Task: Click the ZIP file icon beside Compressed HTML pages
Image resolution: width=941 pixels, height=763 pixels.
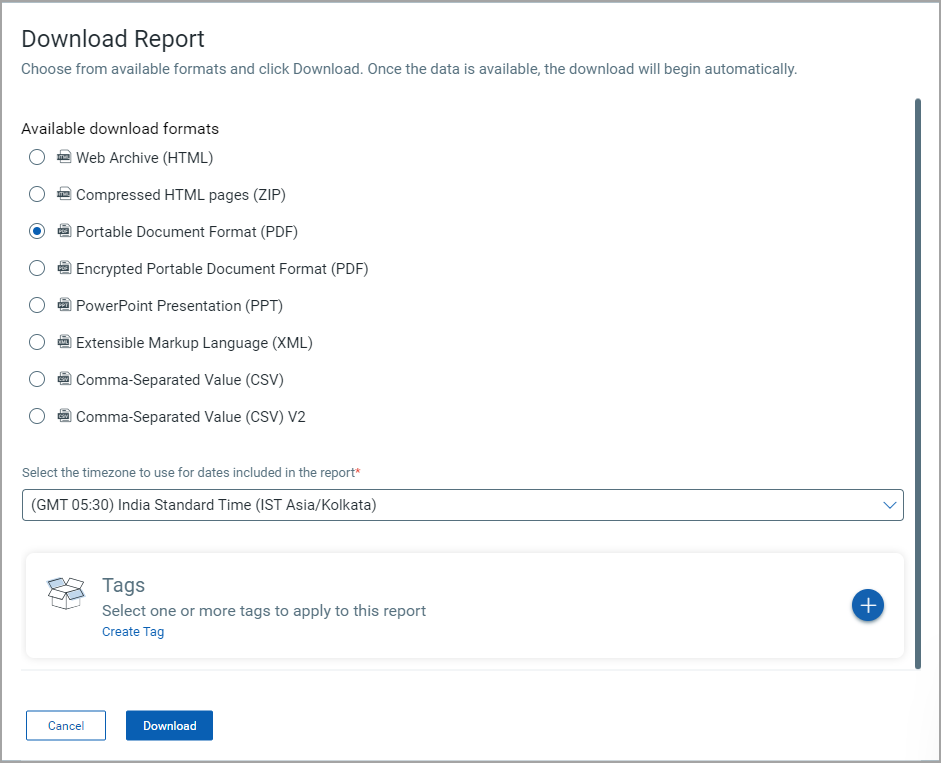Action: click(x=64, y=194)
